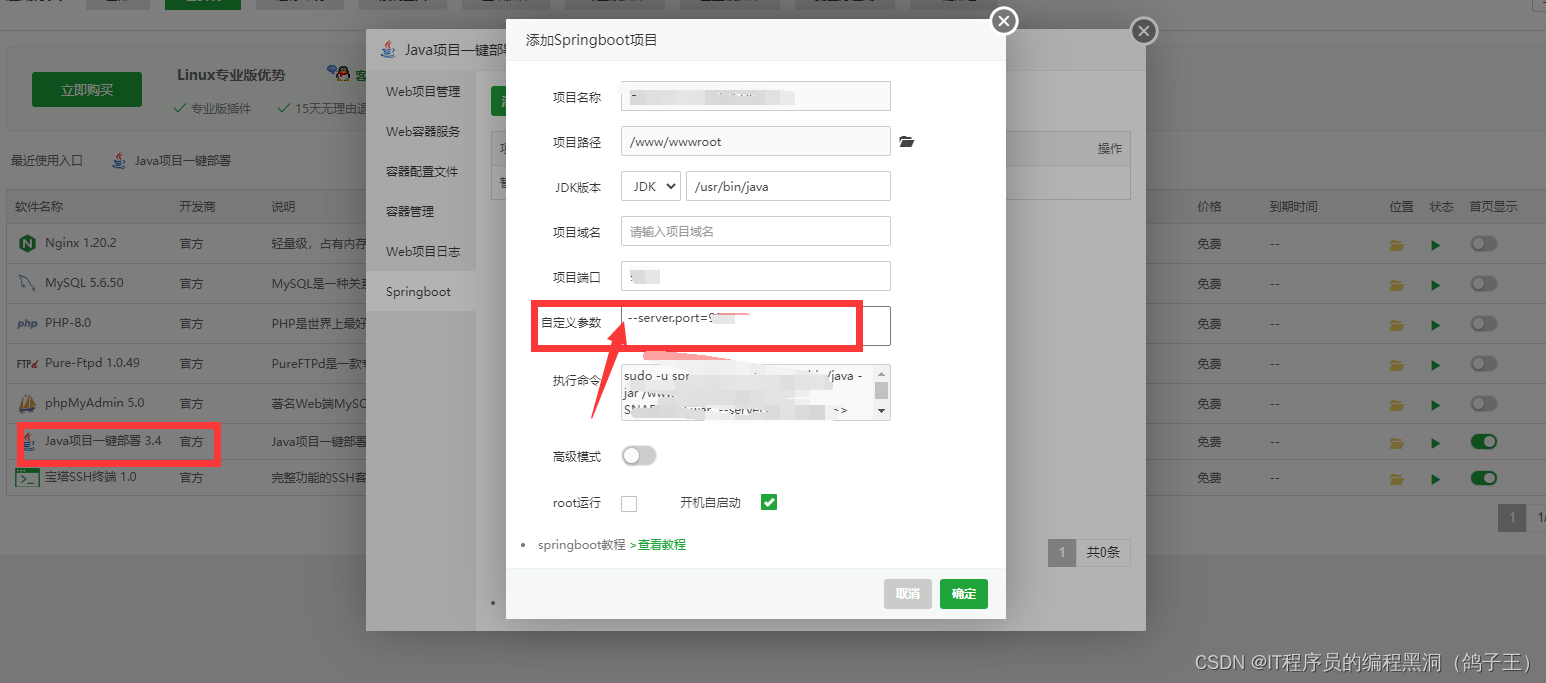The image size is (1546, 683).
Task: Enable homepage display for Nginx
Action: (1483, 244)
